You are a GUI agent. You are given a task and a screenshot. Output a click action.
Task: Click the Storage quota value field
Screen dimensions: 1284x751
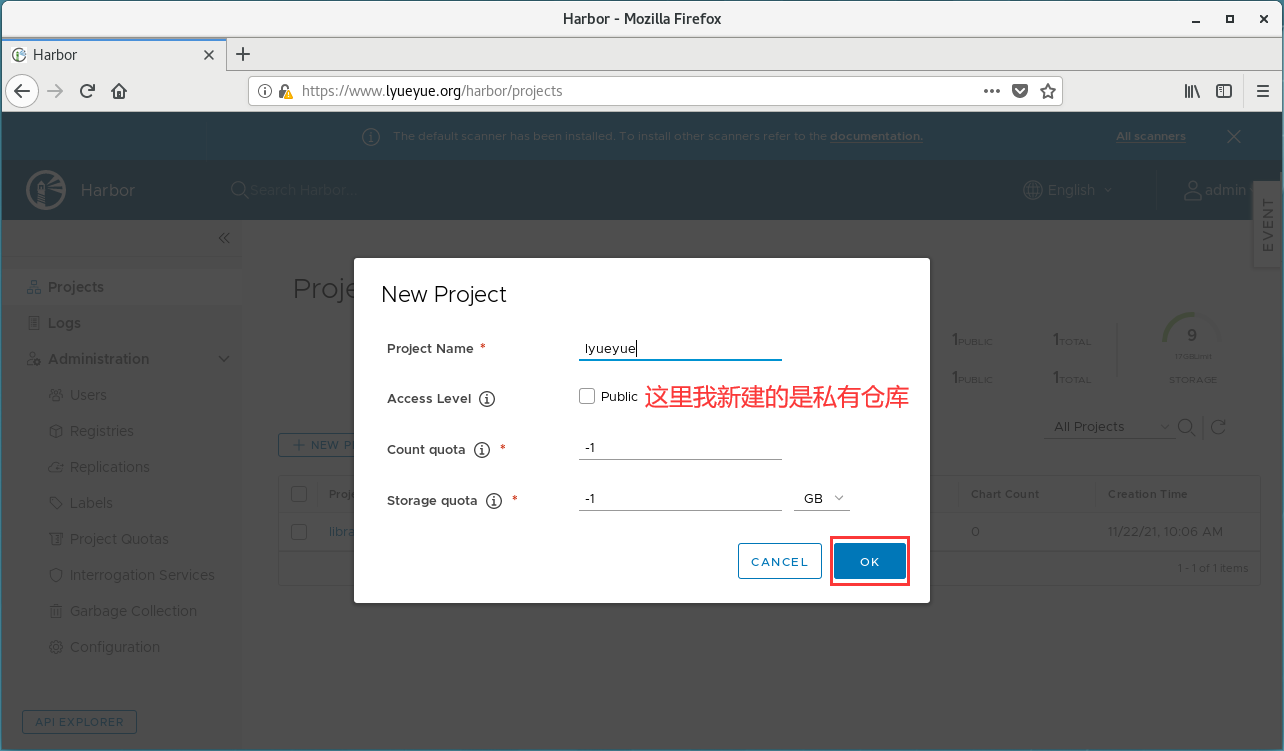point(680,498)
